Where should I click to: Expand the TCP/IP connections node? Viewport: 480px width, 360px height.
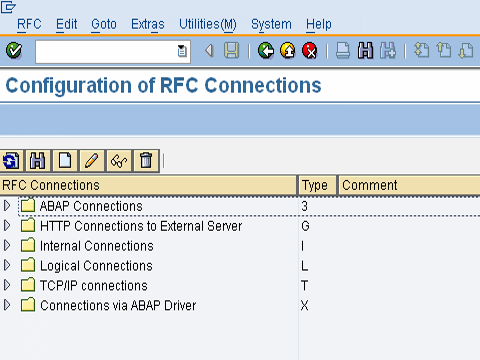(x=7, y=285)
